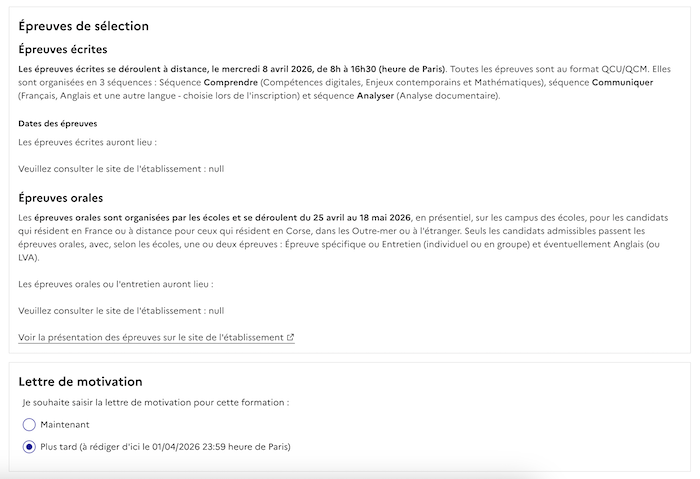Click the 'Les épreuves écrites auront lieu' line
Screen dimensions: 700x479
click(88, 143)
